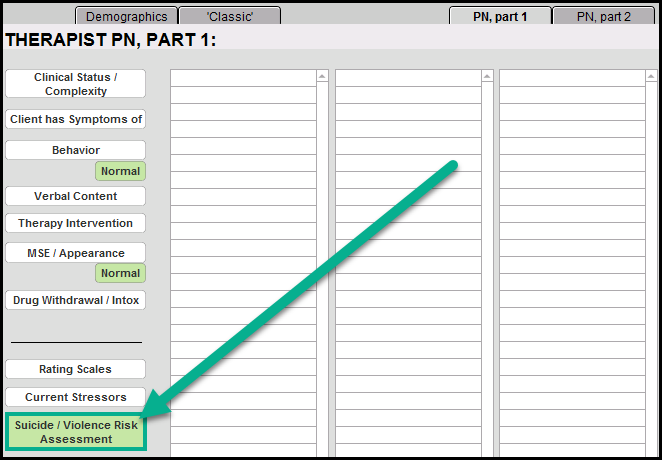This screenshot has height=460, width=662.
Task: Go to the PN, part 2 tab
Action: point(603,16)
